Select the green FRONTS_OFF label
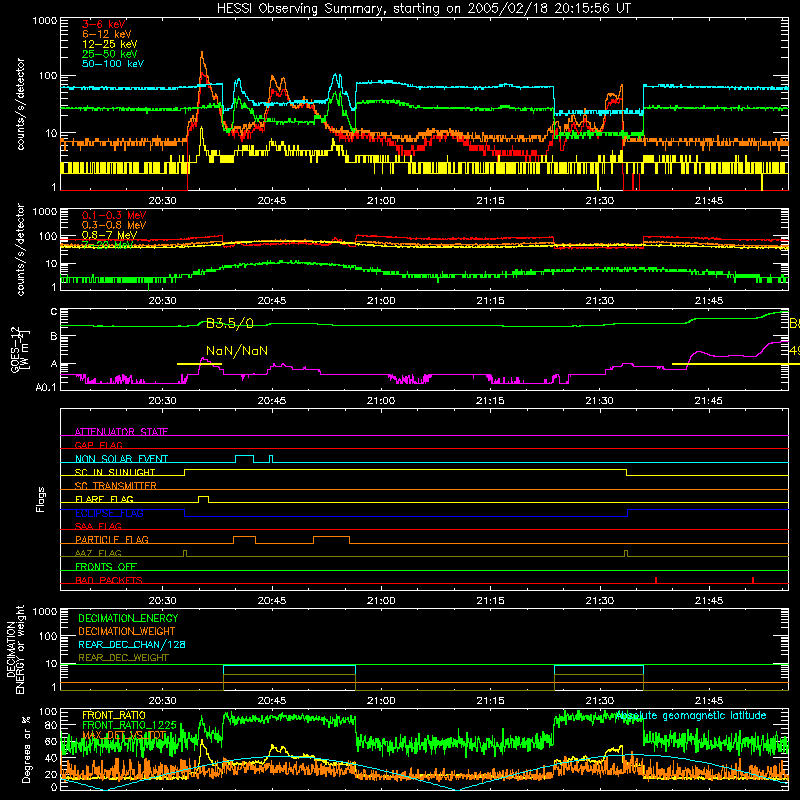 click(x=106, y=567)
